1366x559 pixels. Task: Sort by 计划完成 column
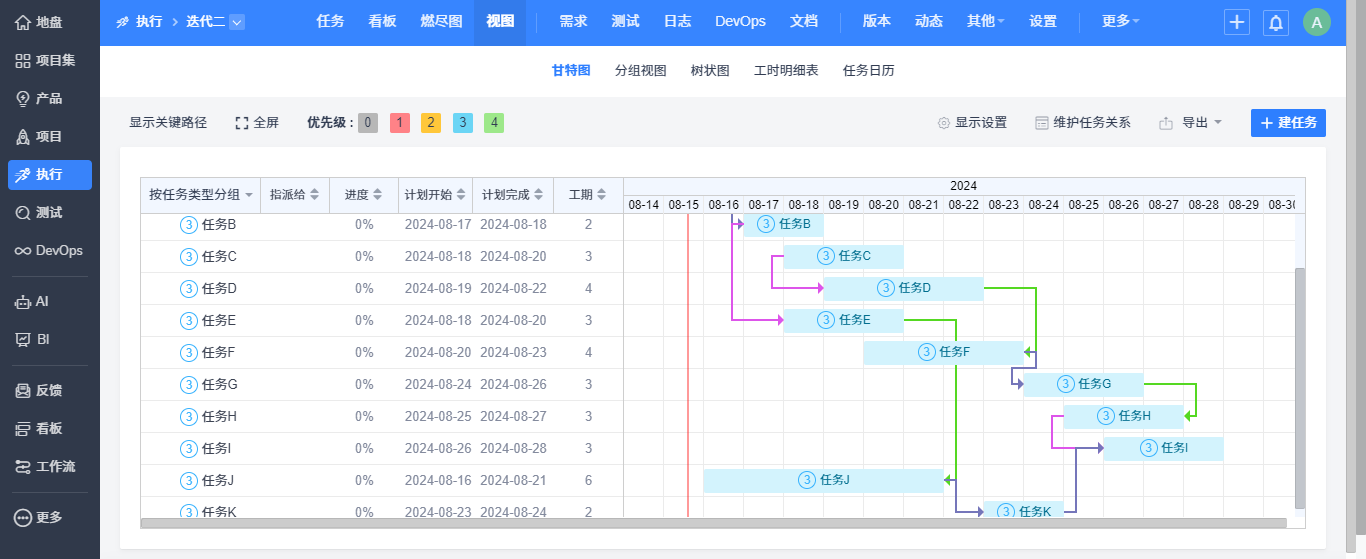click(513, 195)
